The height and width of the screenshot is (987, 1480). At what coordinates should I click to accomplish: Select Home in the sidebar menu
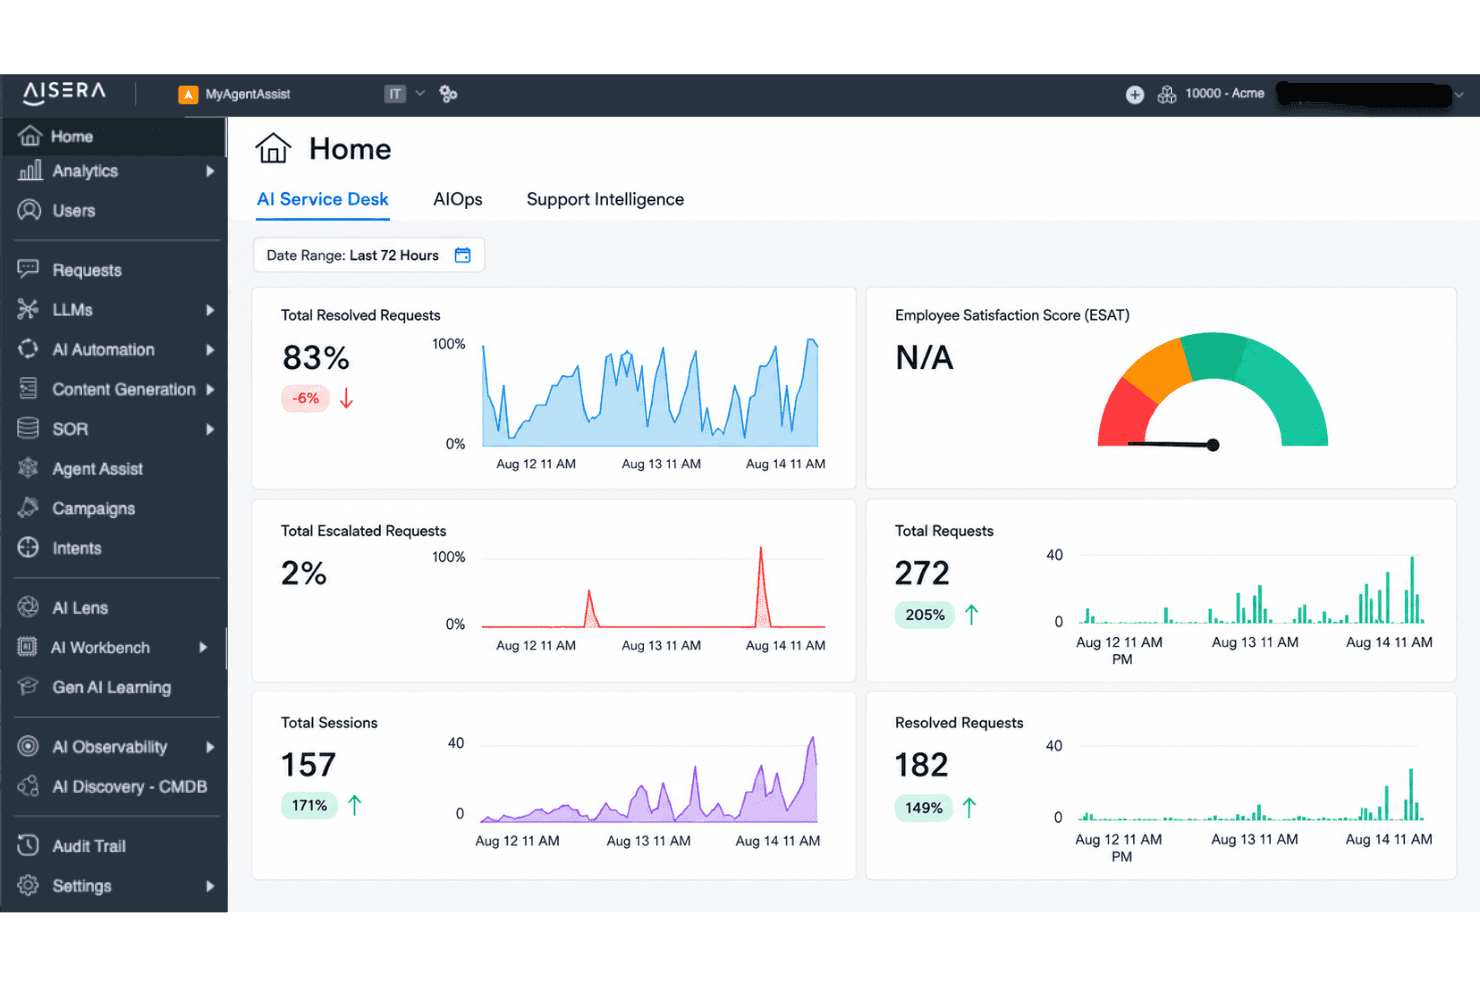click(x=114, y=136)
